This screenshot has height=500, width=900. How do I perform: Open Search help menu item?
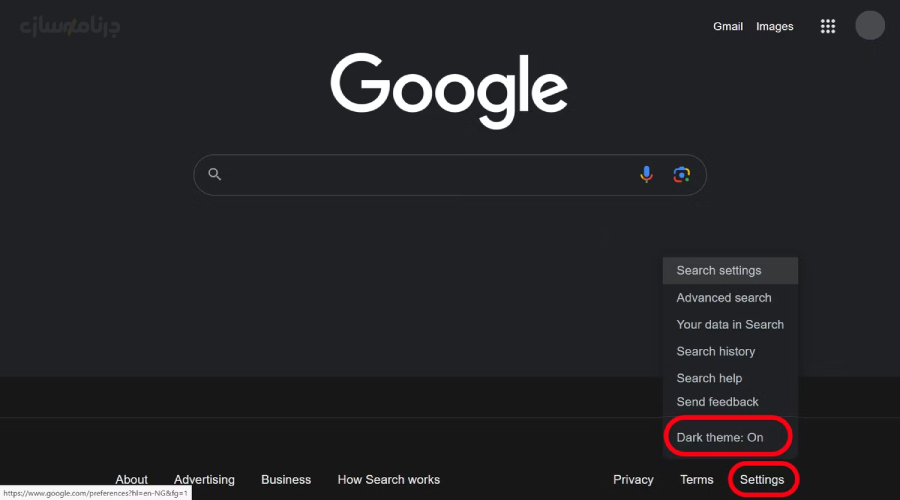pyautogui.click(x=709, y=378)
